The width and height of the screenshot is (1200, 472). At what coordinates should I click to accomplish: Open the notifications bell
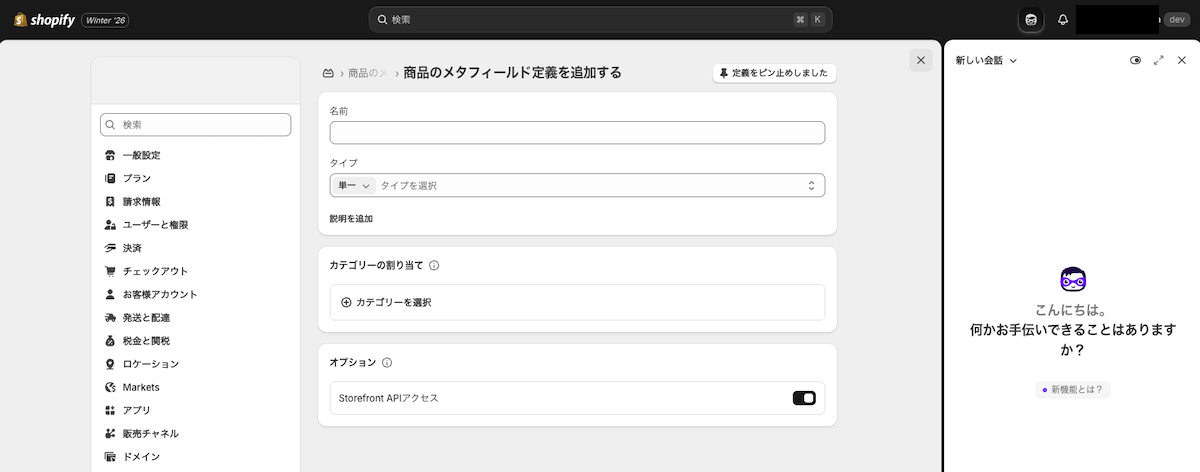pyautogui.click(x=1063, y=19)
